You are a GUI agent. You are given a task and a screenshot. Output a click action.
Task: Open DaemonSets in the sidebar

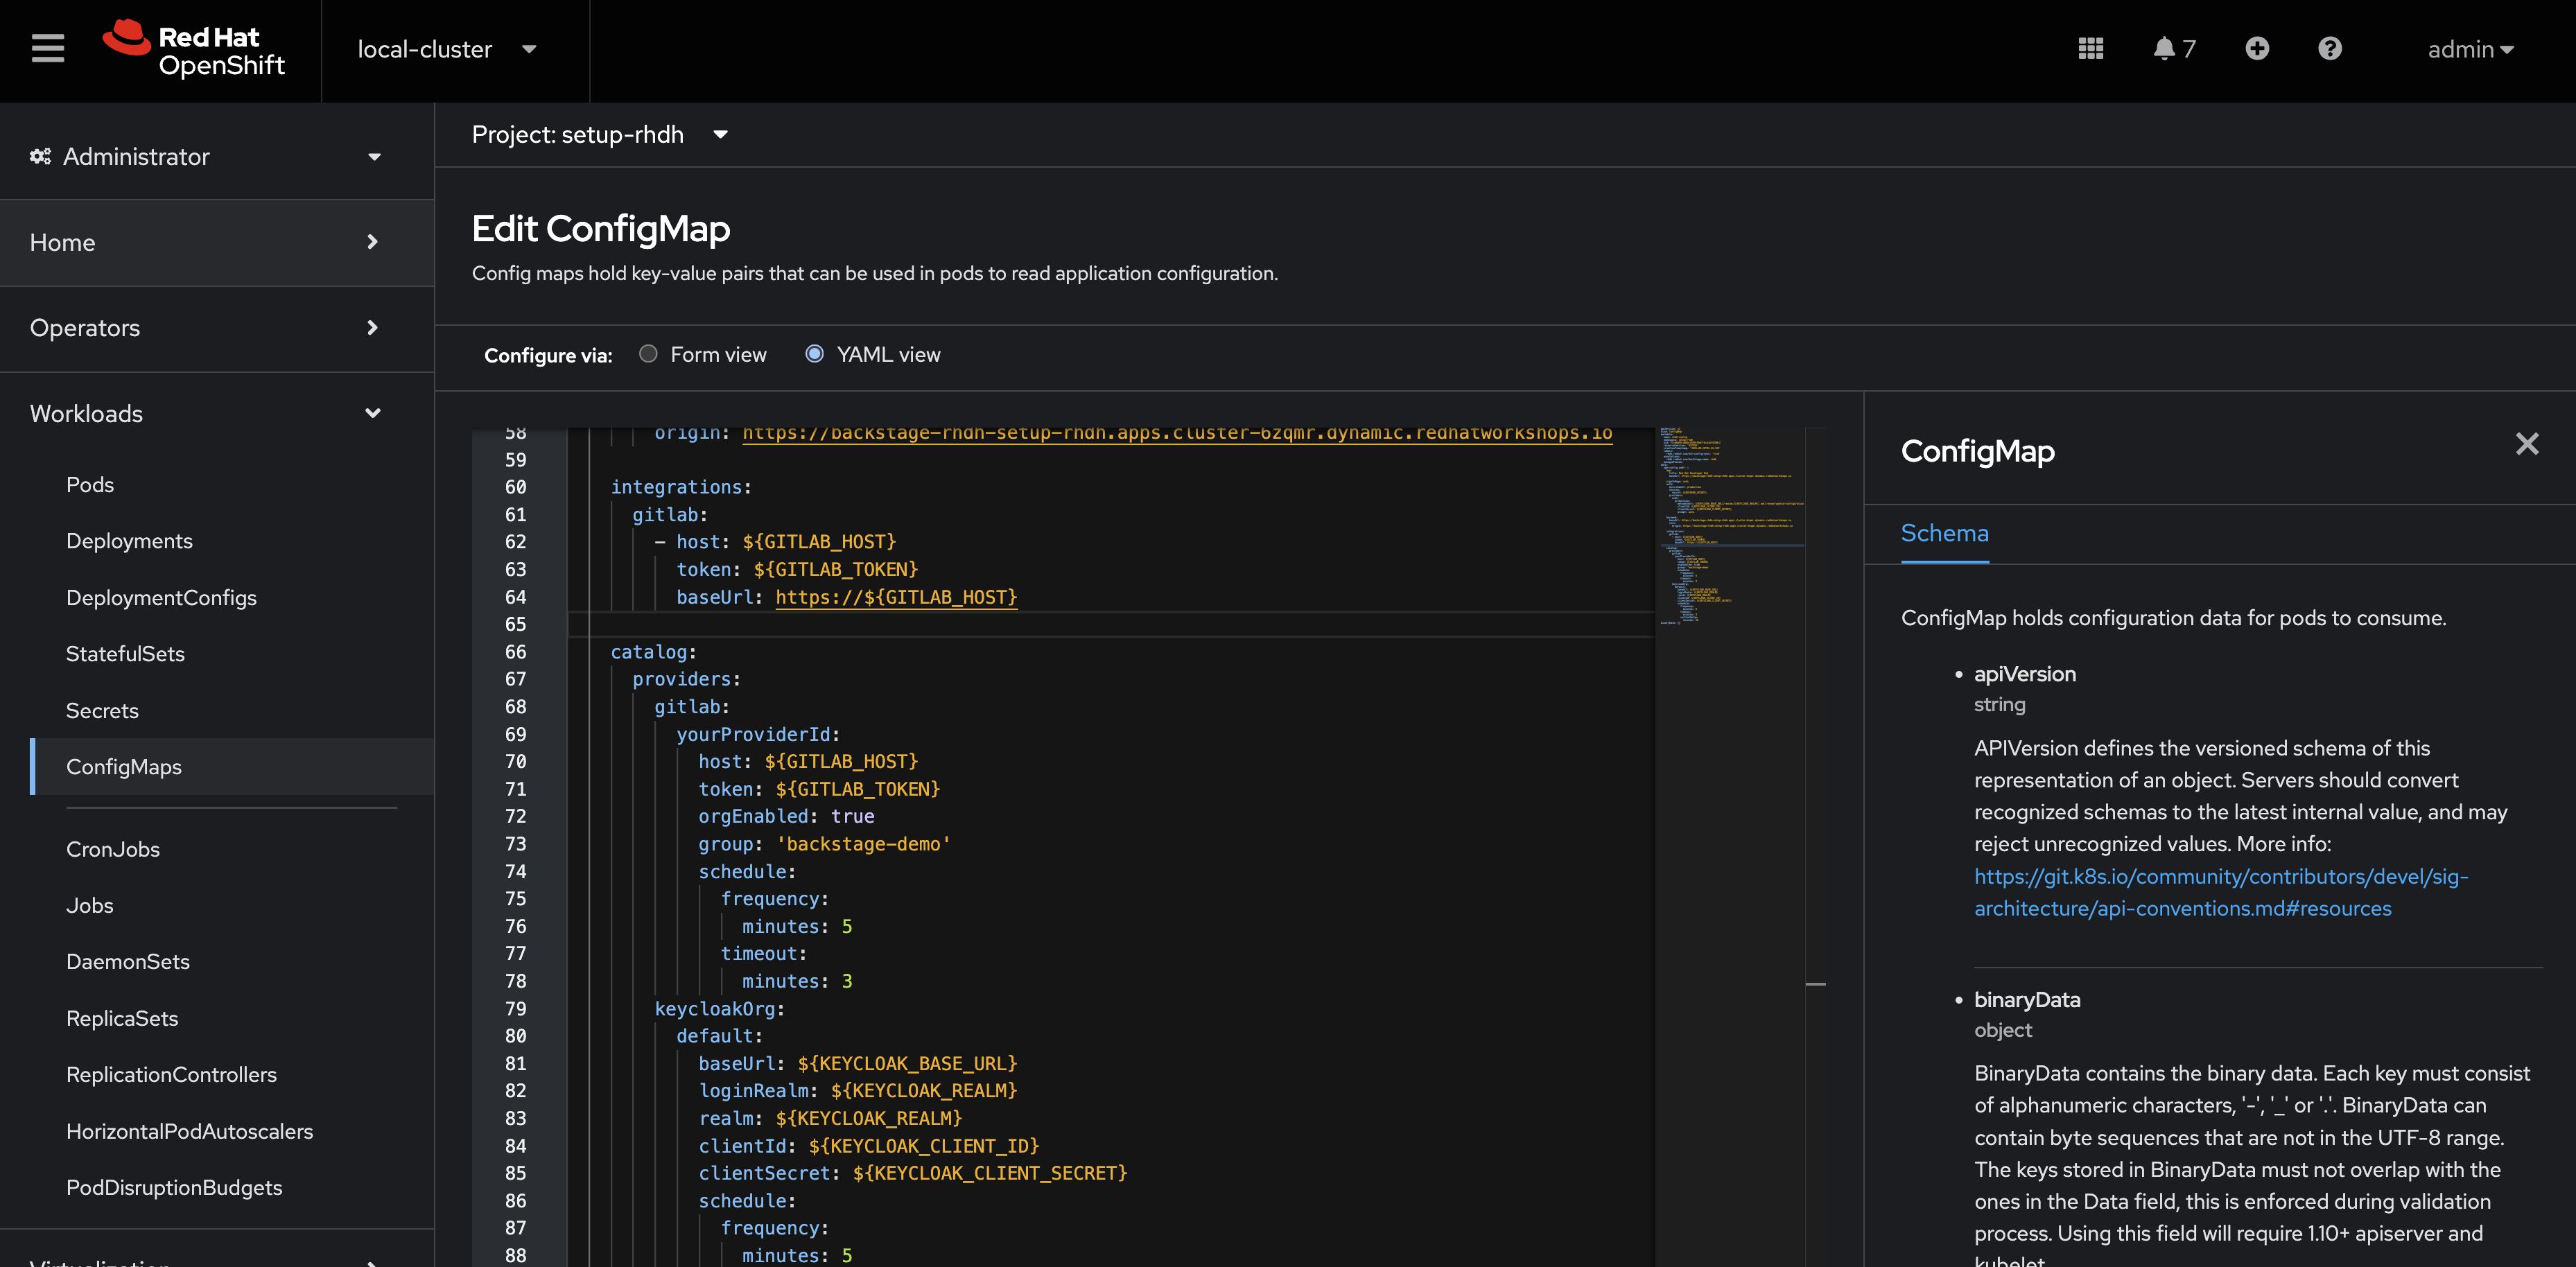coord(128,962)
